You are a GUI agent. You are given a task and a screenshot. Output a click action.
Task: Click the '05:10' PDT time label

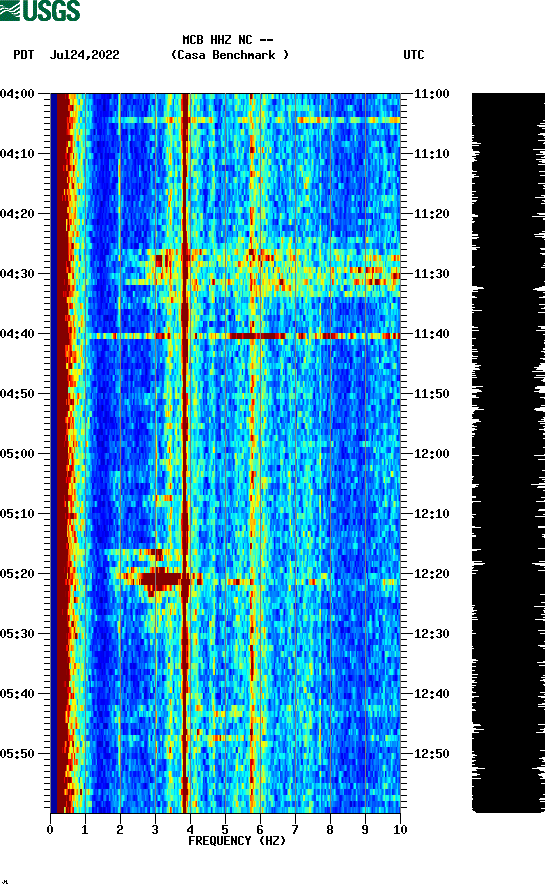click(x=17, y=514)
